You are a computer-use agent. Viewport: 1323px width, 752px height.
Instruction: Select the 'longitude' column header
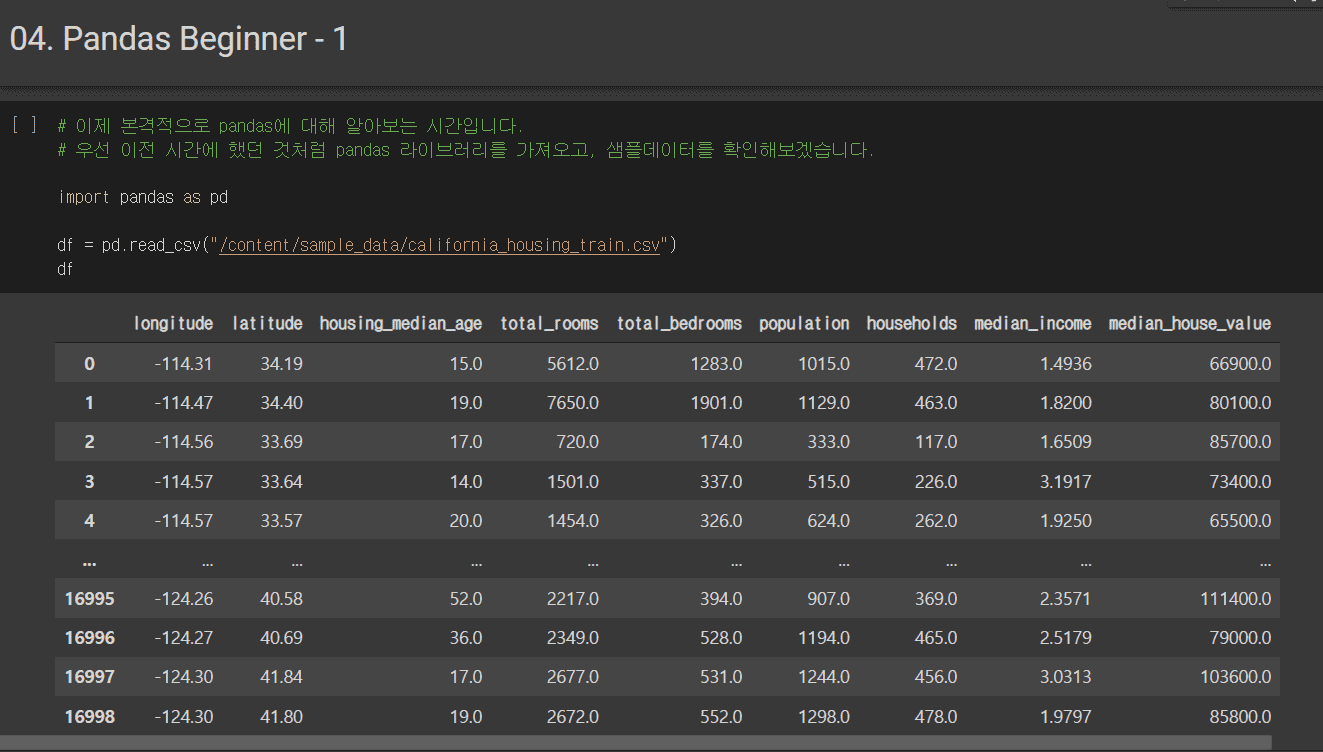pos(173,323)
